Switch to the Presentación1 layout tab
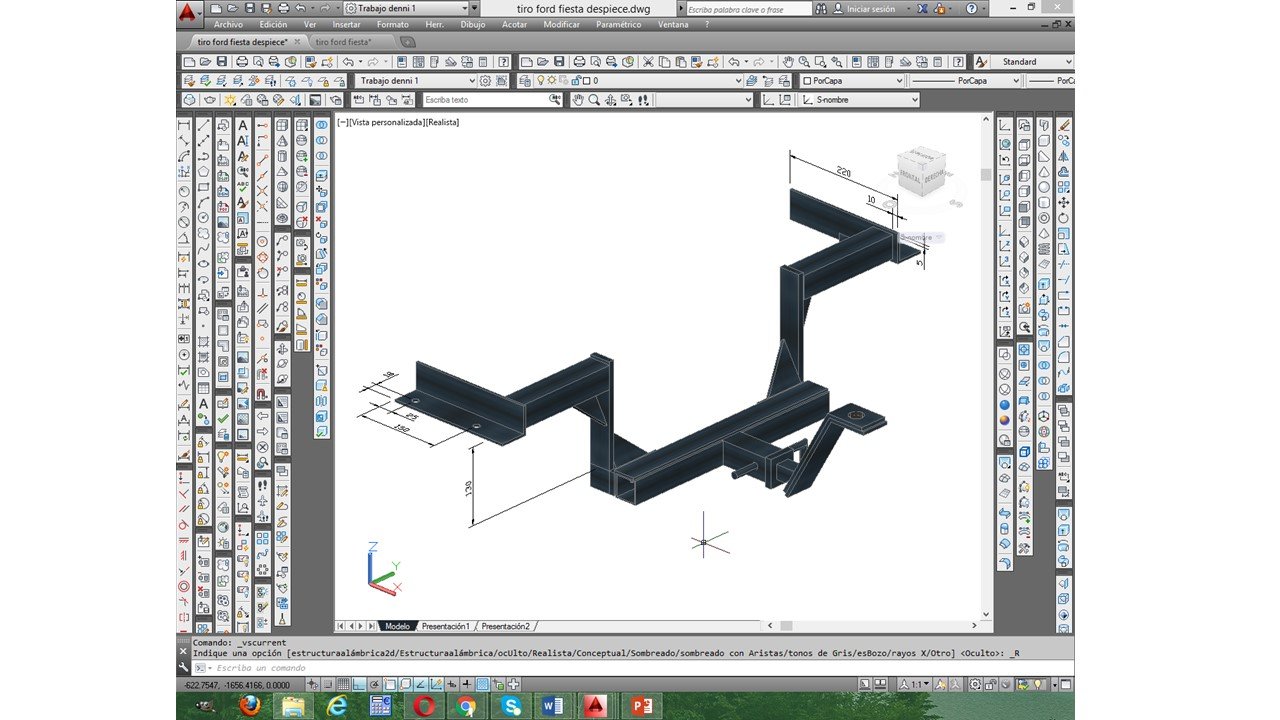Viewport: 1280px width, 720px height. (445, 626)
